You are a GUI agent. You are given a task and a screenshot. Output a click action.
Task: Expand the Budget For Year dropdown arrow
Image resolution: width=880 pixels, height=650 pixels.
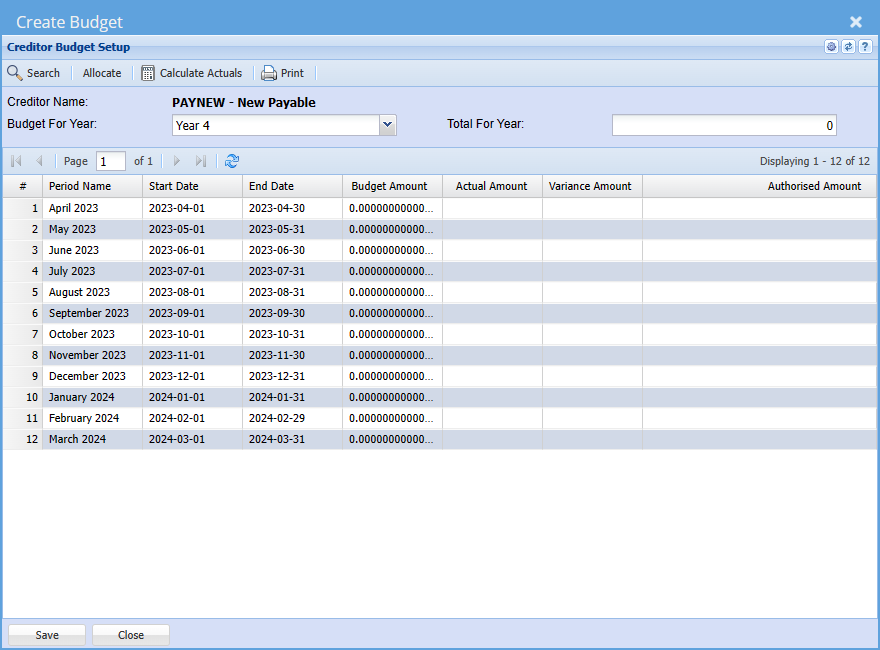point(388,125)
